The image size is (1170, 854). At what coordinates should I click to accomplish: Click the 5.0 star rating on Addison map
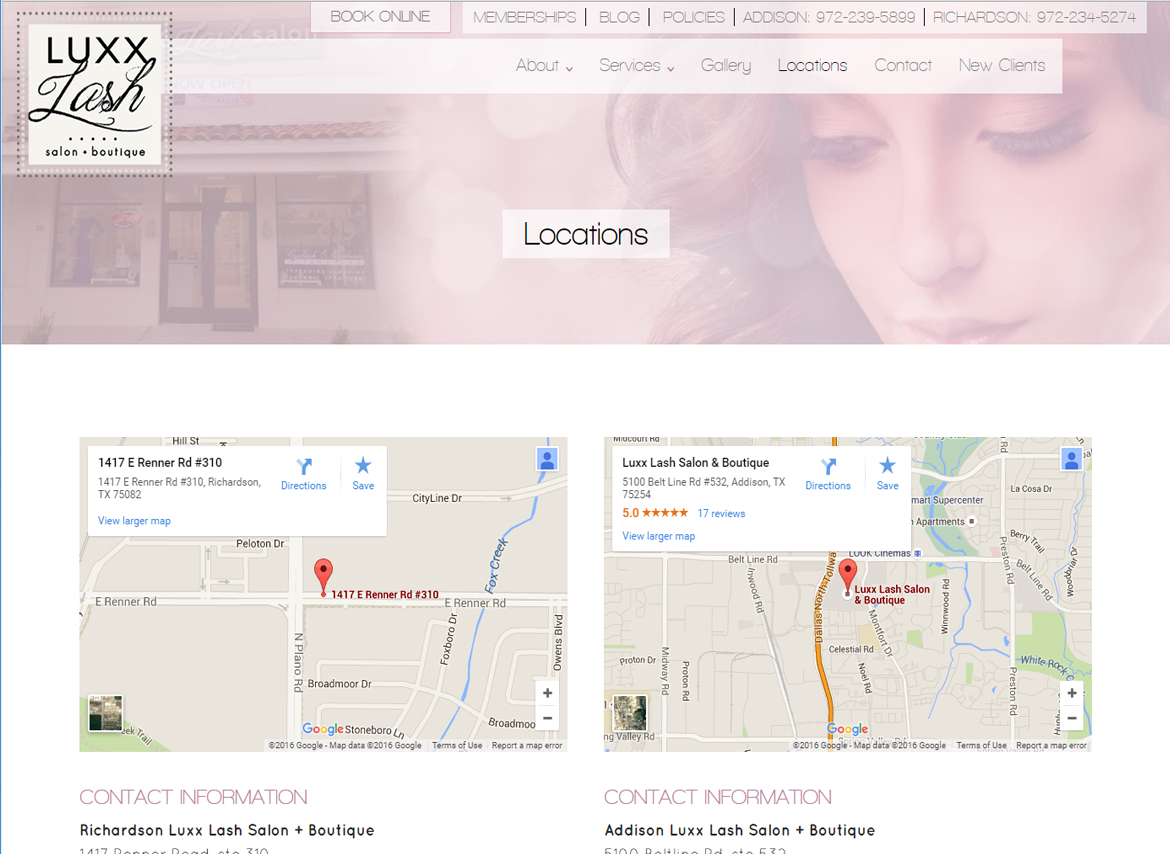[655, 513]
